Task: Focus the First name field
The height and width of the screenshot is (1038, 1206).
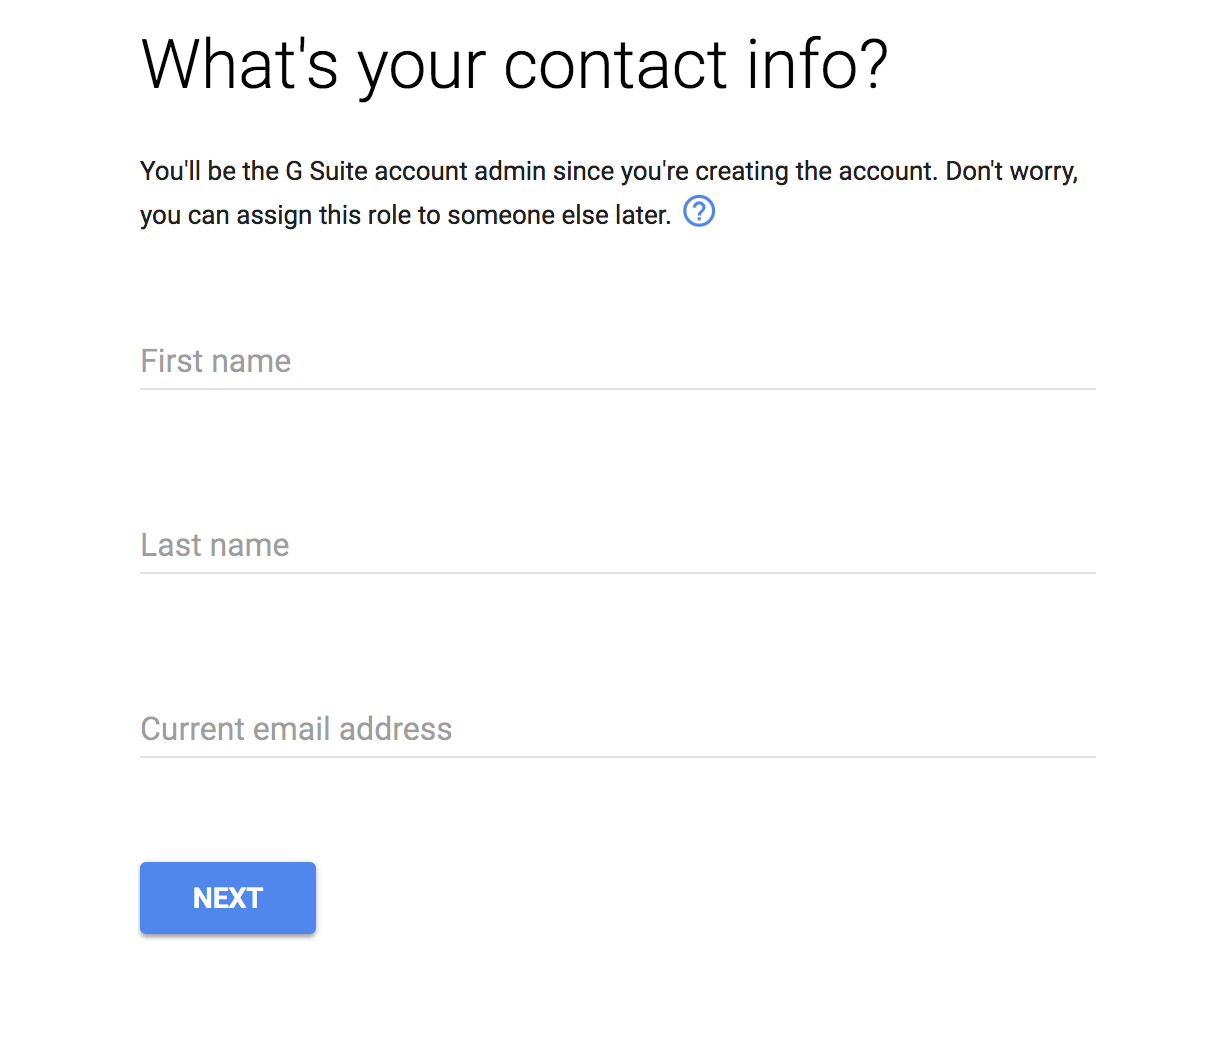Action: (x=617, y=361)
